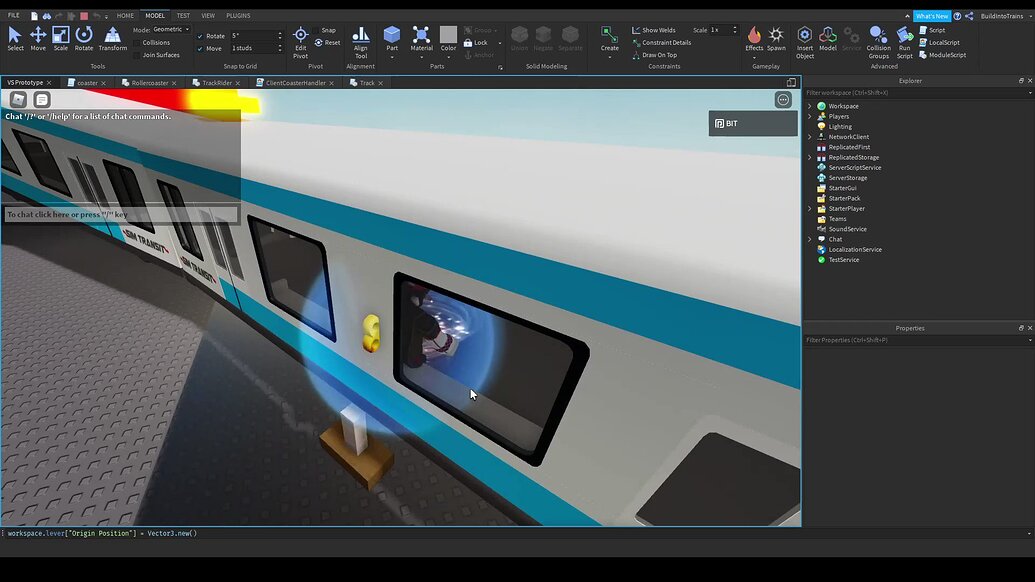
Task: Toggle the Move snap checkbox
Action: [200, 48]
